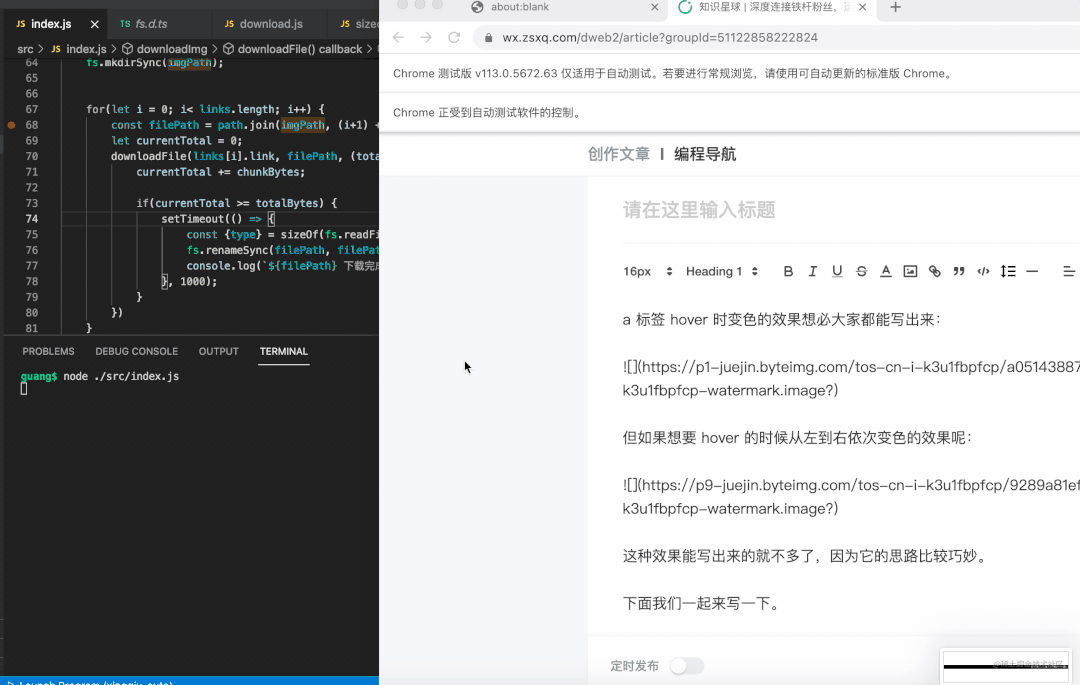Insert a horizontal divider line
The width and height of the screenshot is (1080, 685).
[1032, 271]
